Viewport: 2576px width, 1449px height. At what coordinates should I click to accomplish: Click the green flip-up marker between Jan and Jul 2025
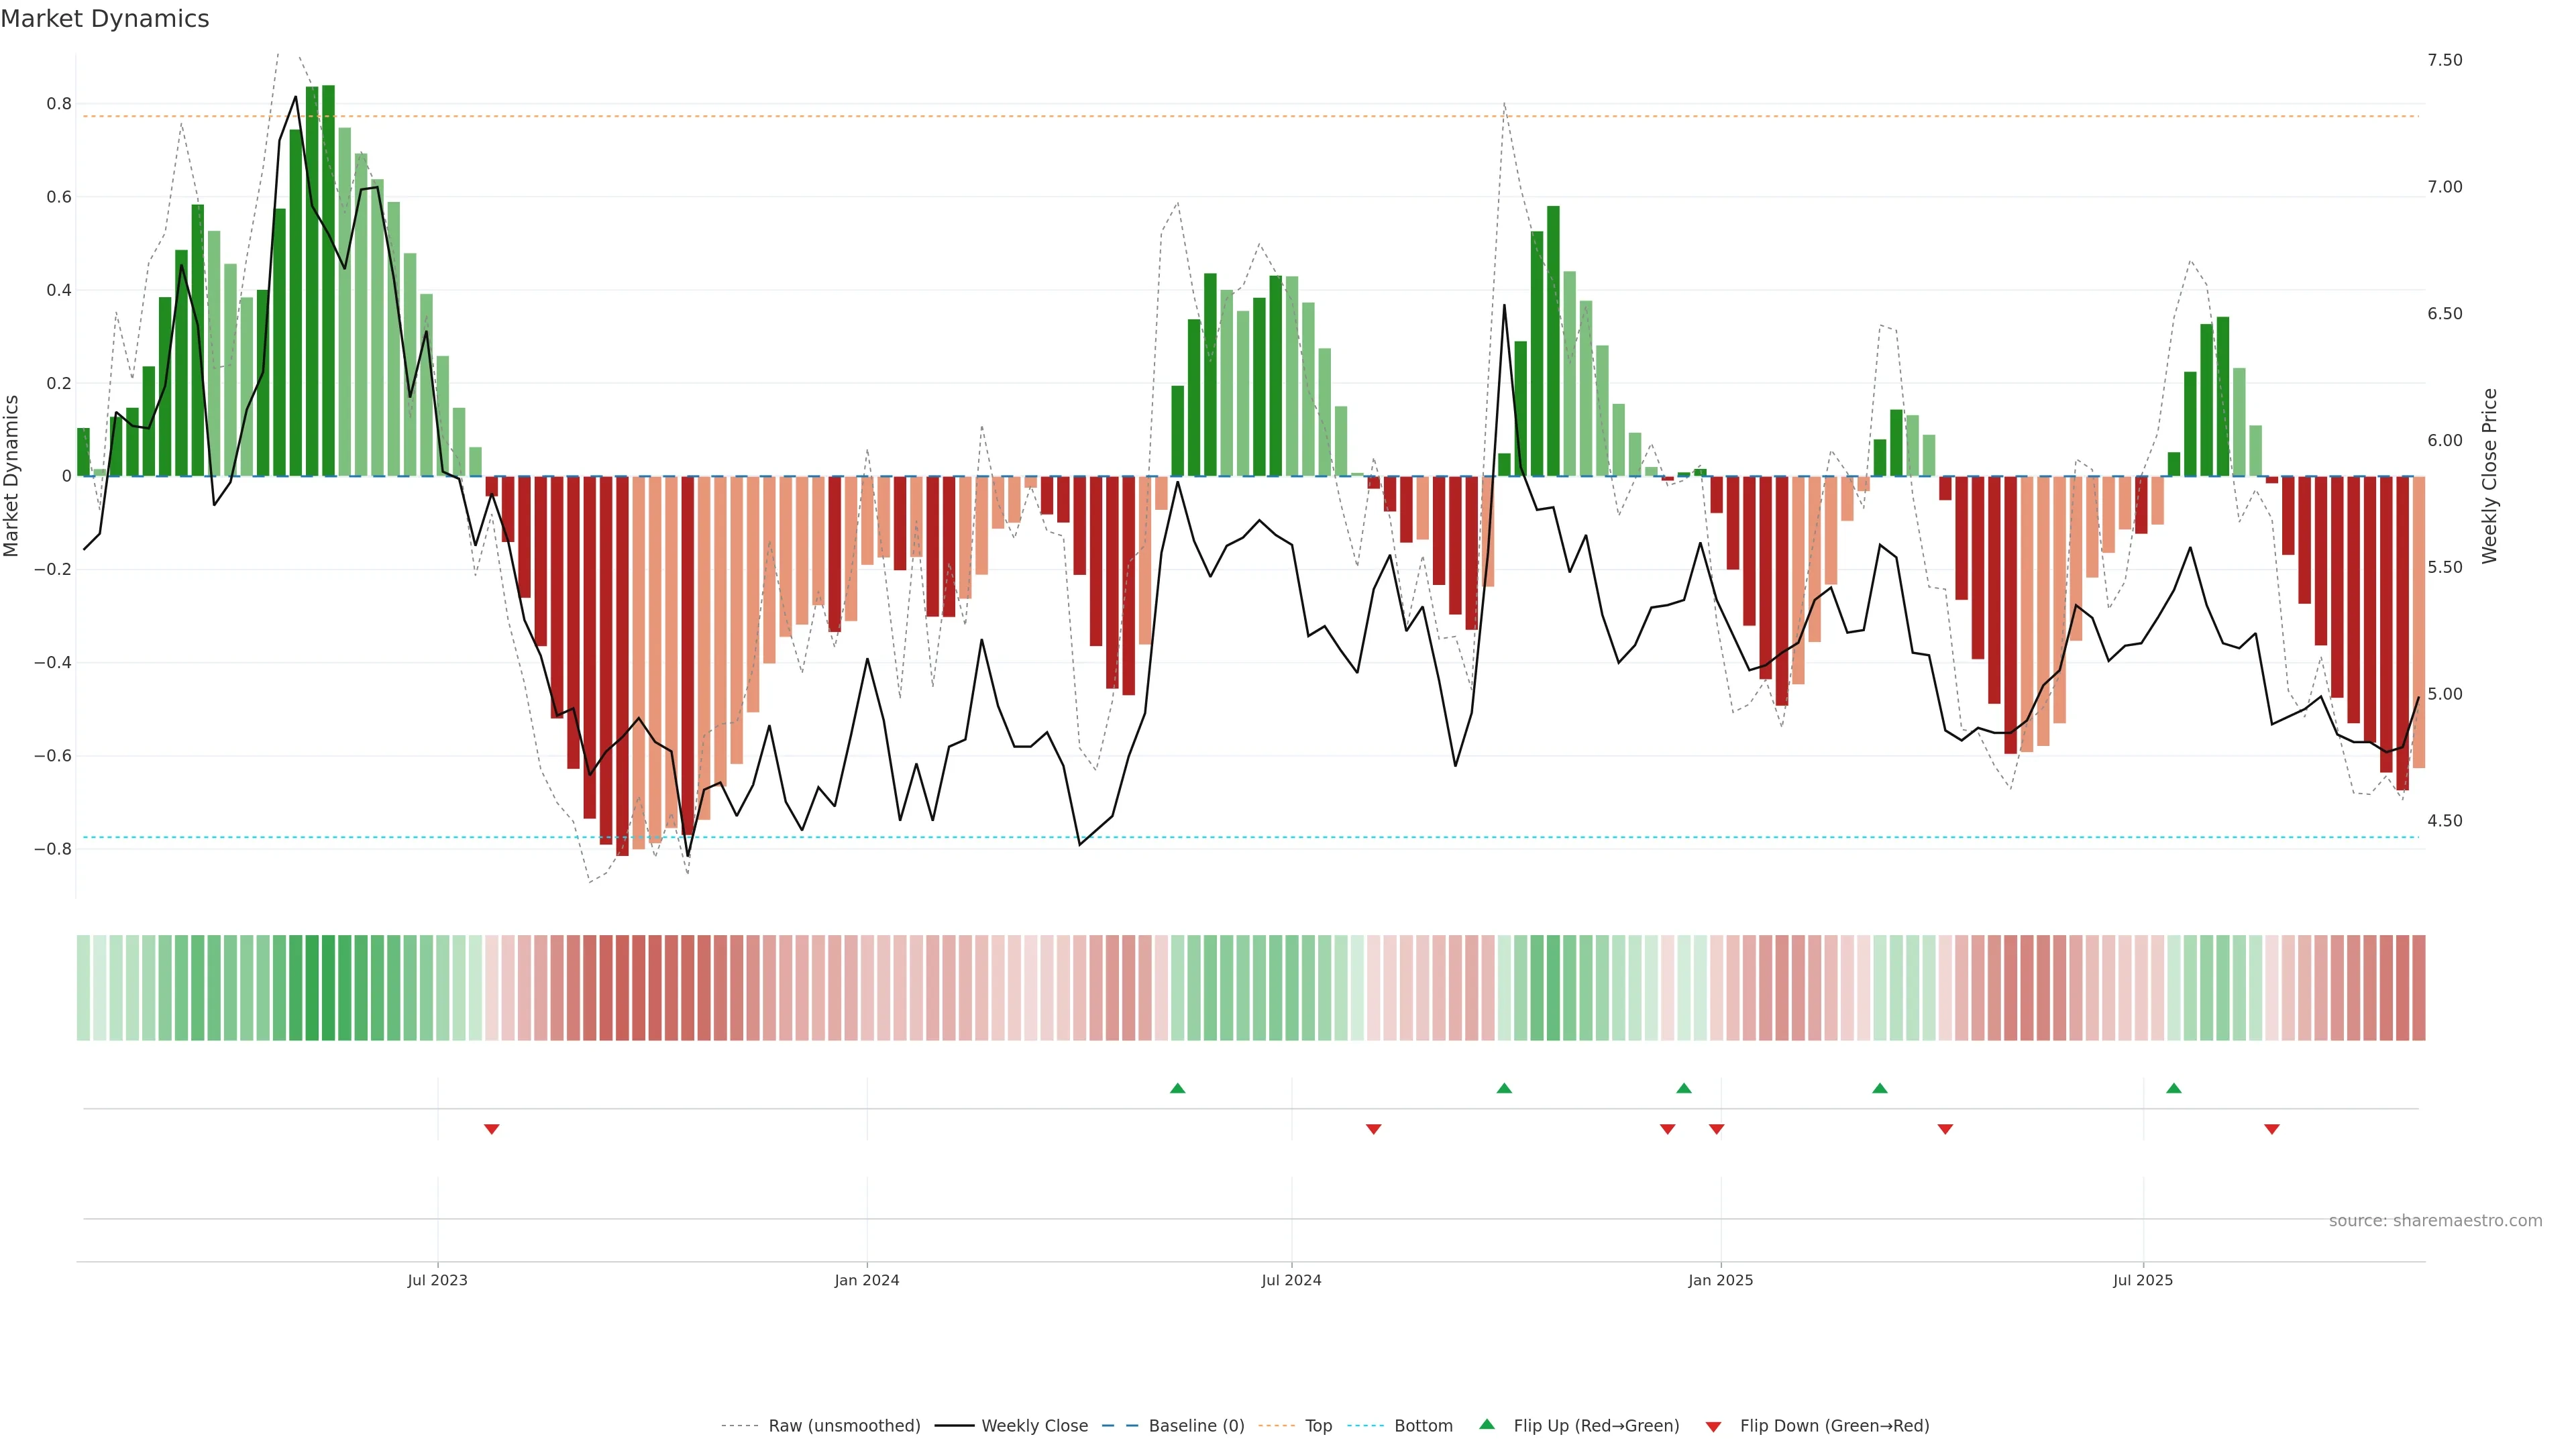click(x=1879, y=1088)
